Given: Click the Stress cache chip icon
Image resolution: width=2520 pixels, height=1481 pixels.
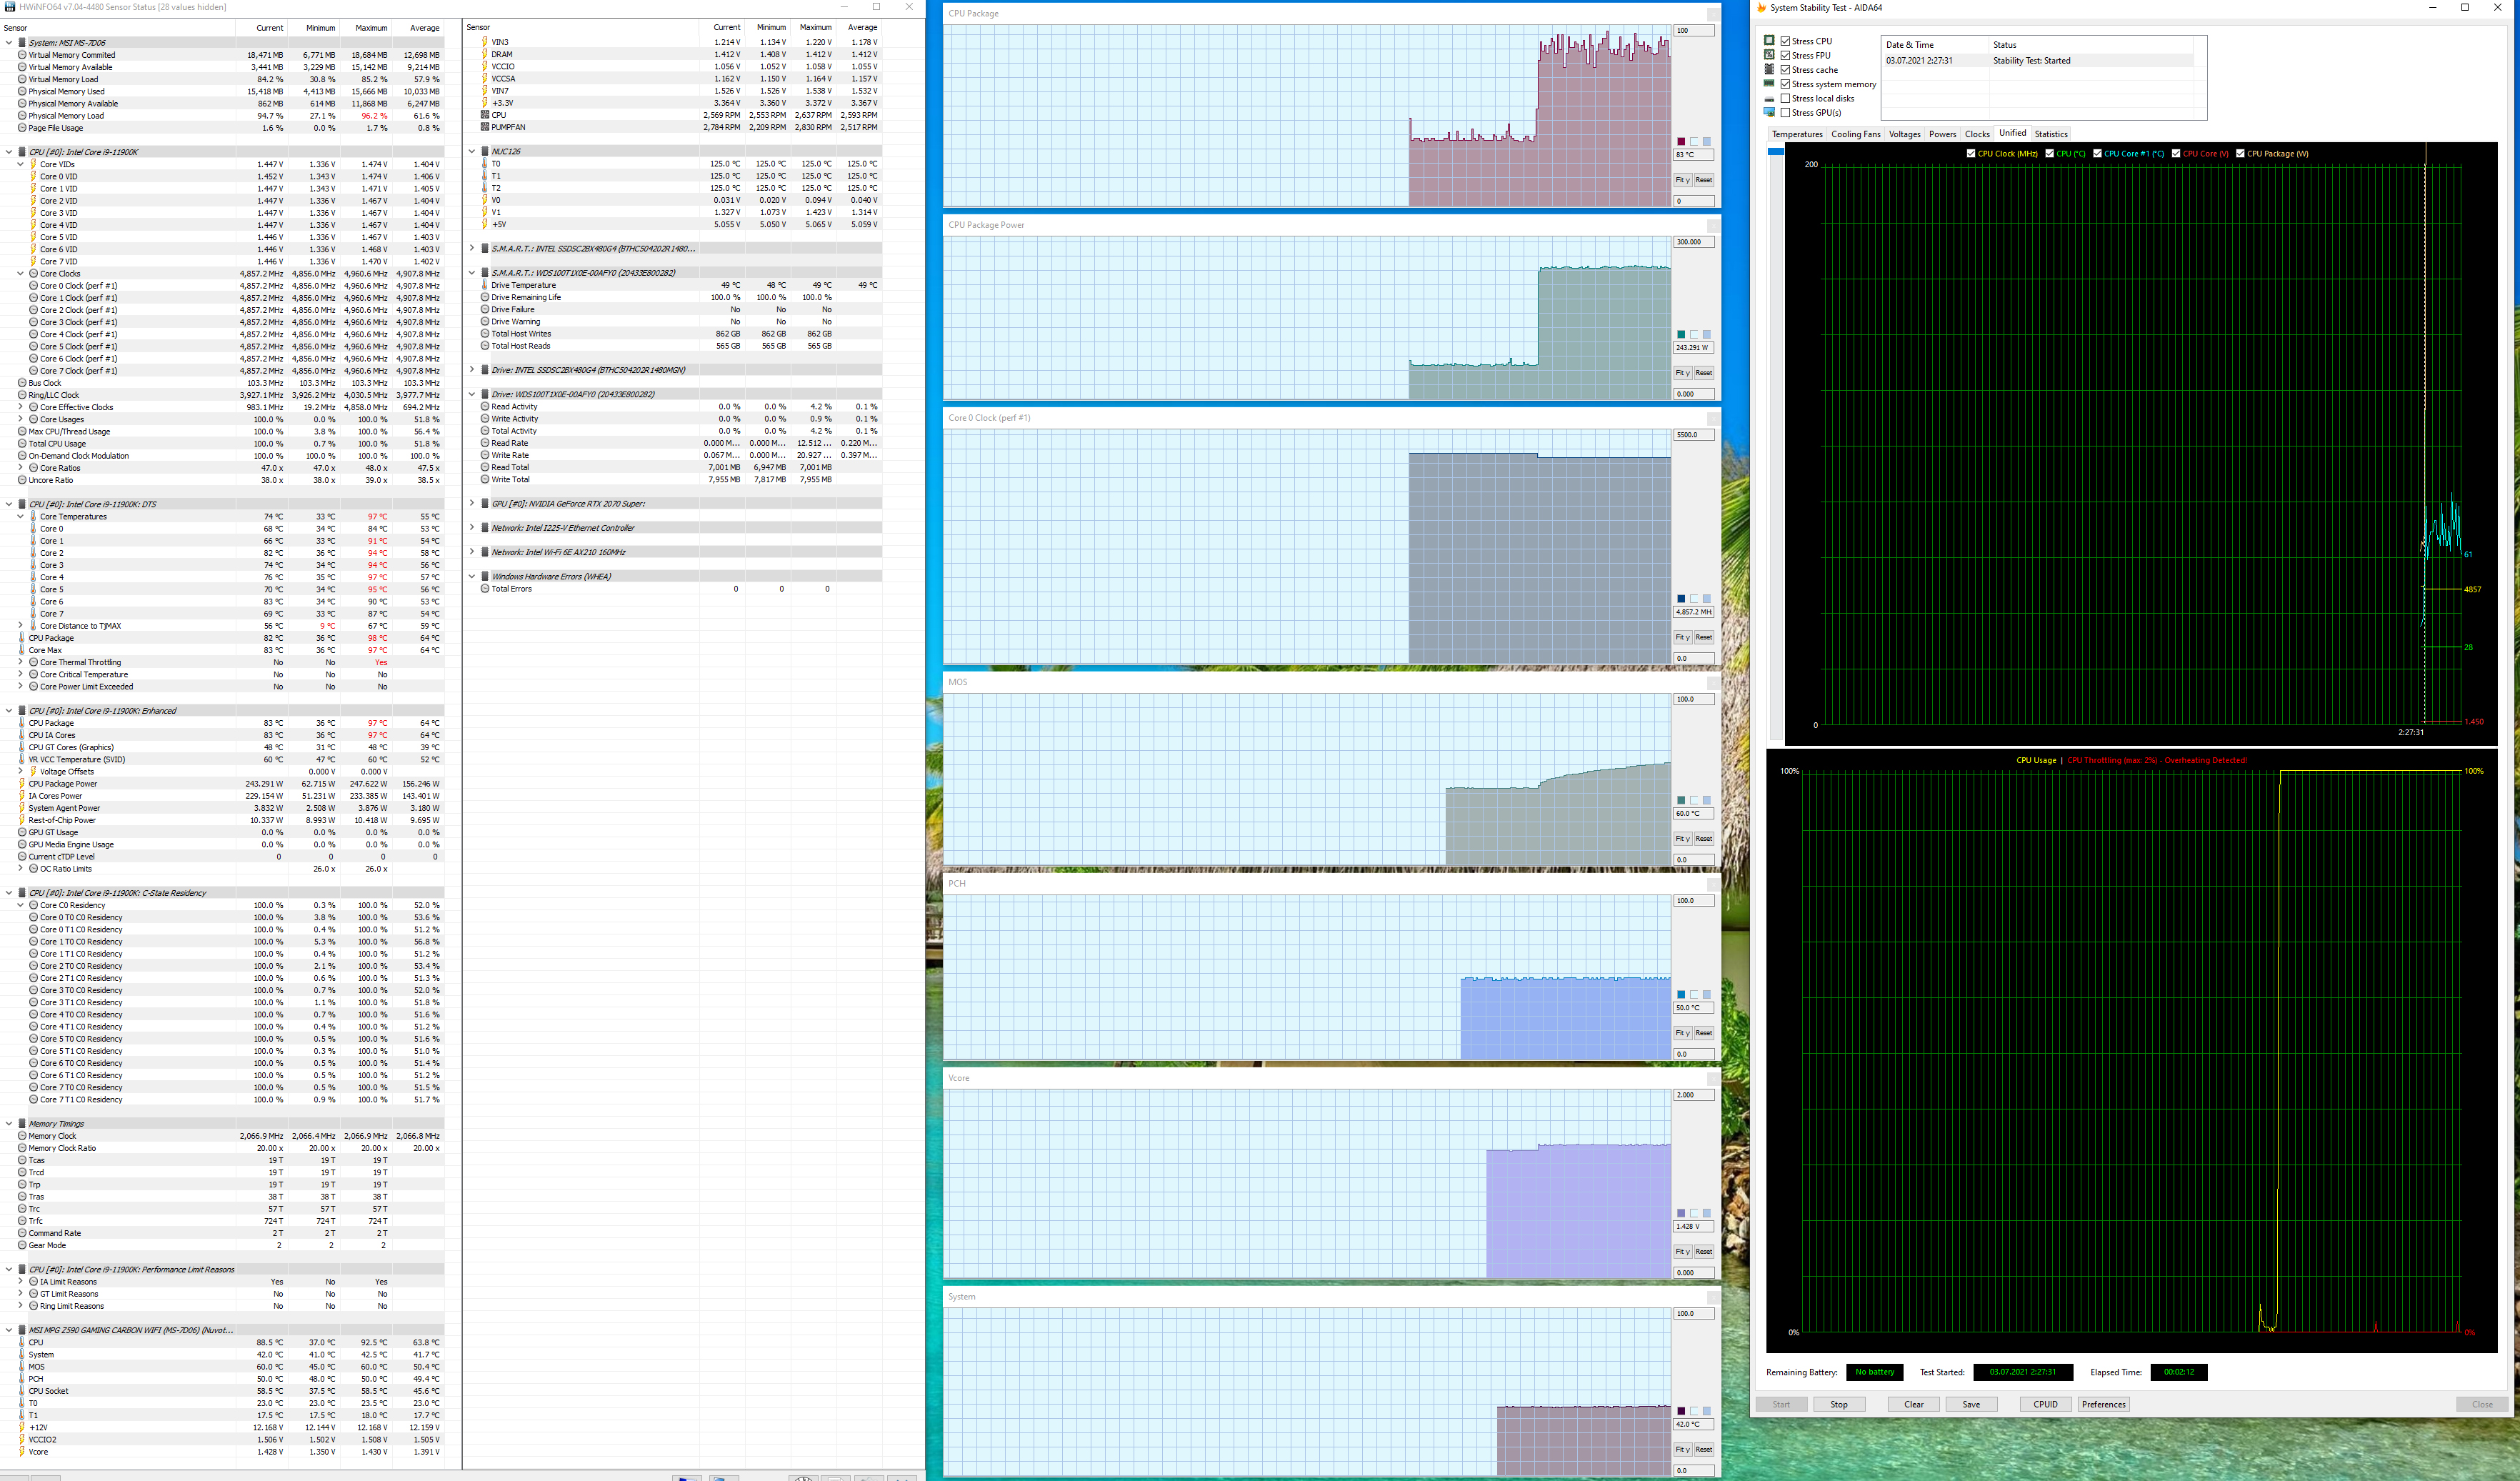Looking at the screenshot, I should 1769,70.
